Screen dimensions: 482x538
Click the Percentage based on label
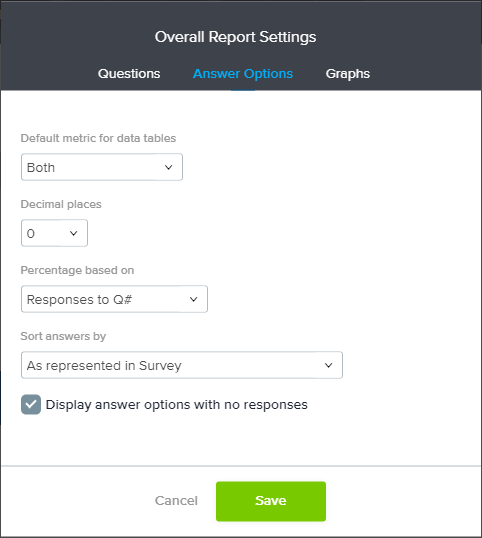tap(77, 270)
